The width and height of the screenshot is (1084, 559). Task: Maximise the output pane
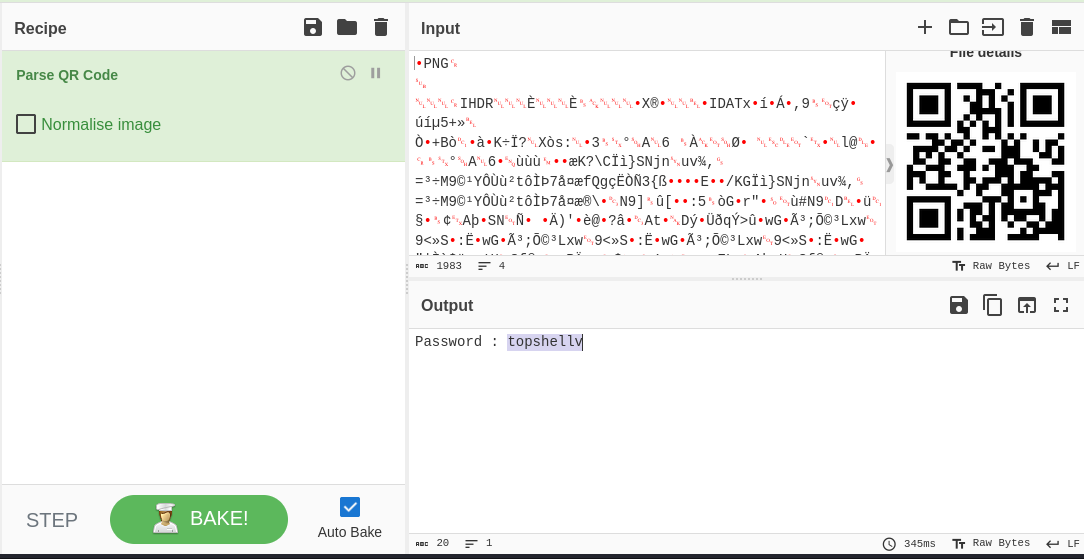1061,305
